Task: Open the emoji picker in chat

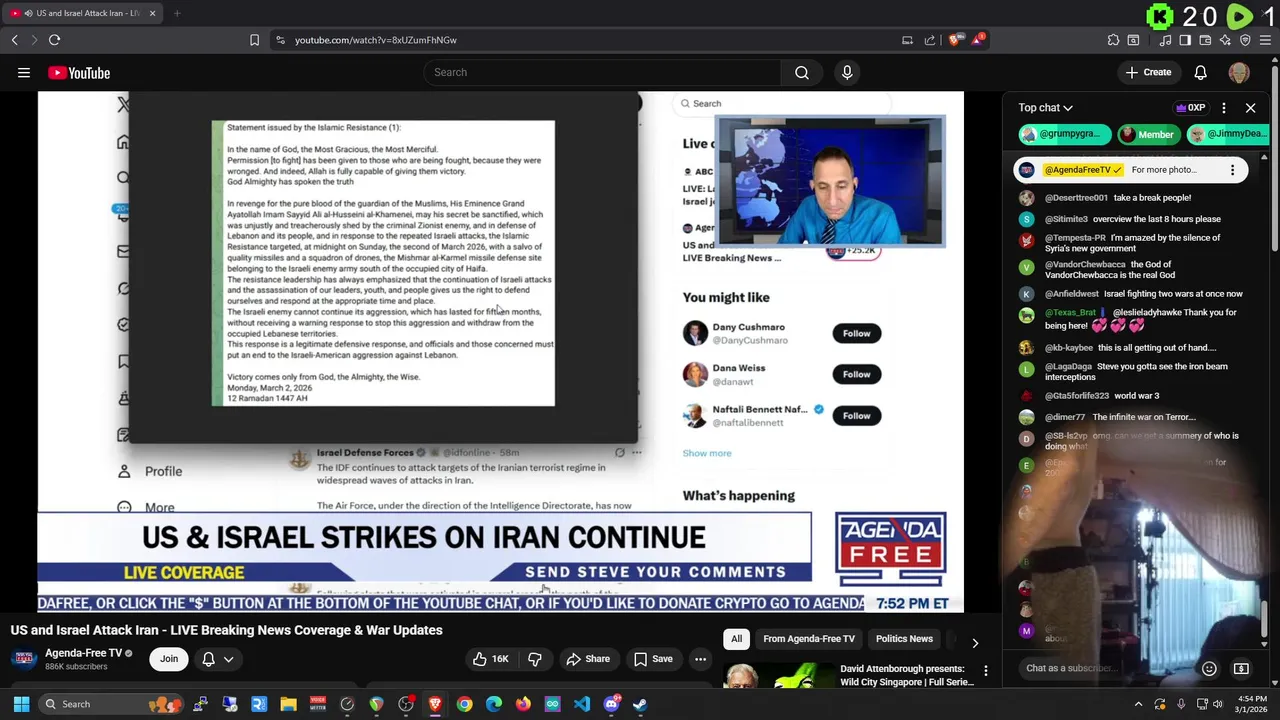Action: (1209, 668)
